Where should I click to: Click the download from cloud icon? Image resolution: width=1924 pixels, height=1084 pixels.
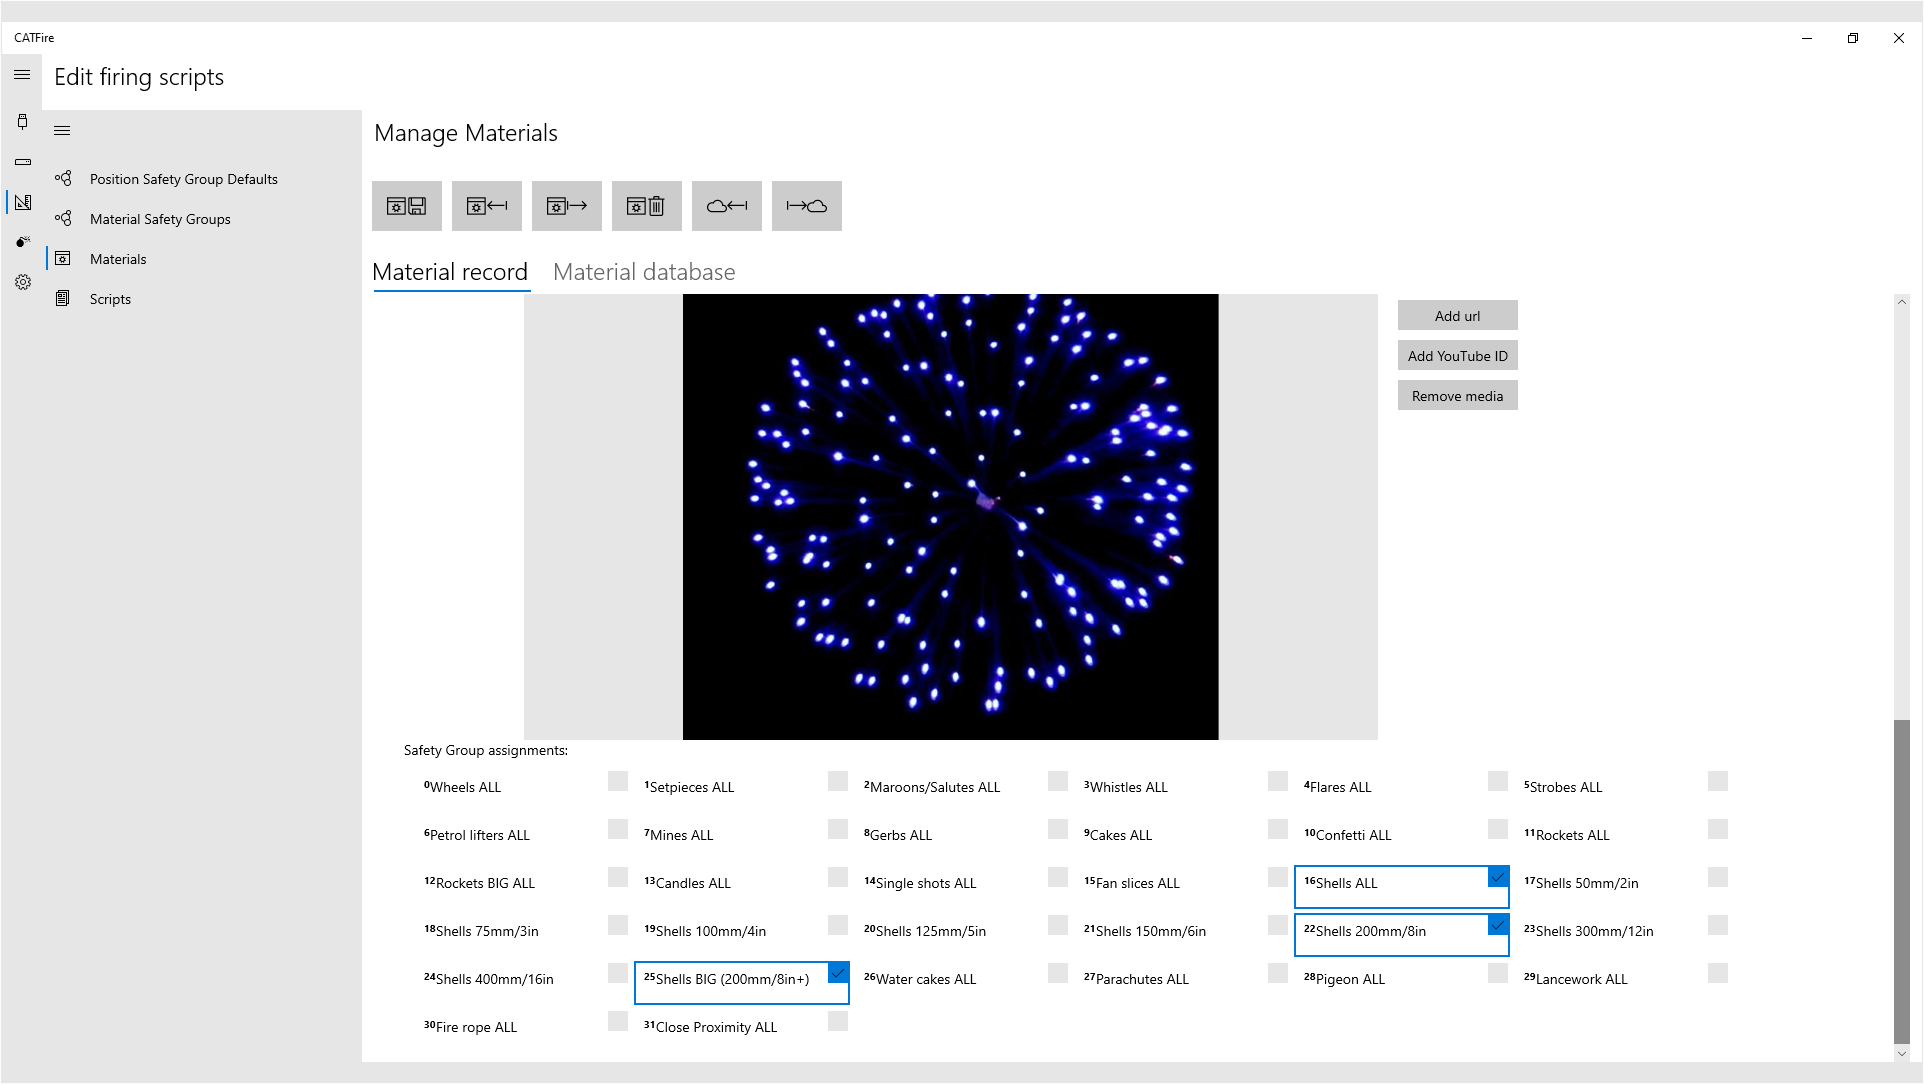727,206
